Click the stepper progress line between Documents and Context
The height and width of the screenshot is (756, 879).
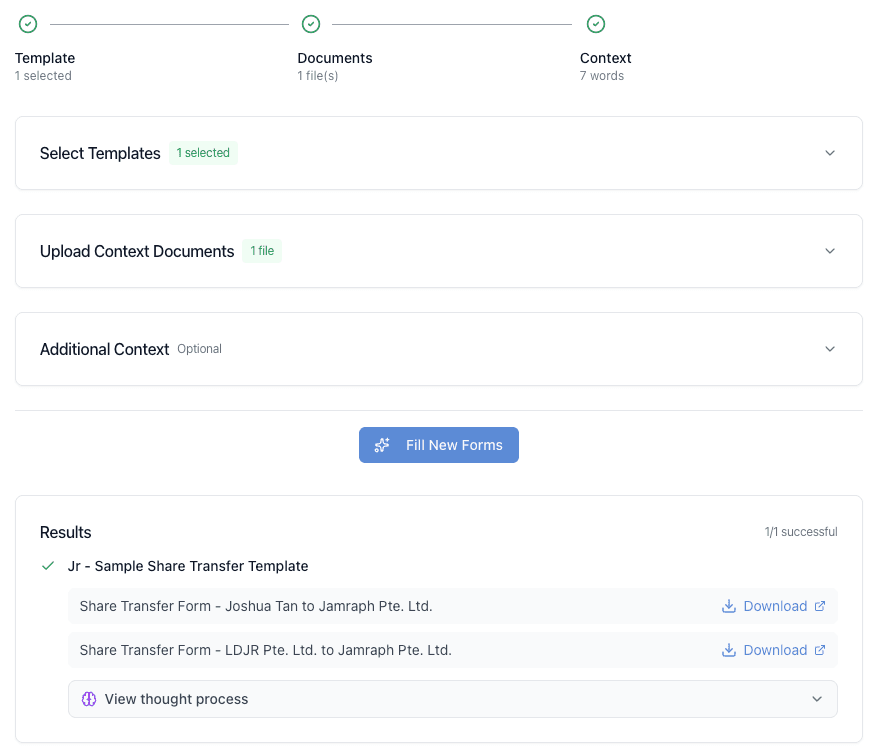[x=452, y=23]
